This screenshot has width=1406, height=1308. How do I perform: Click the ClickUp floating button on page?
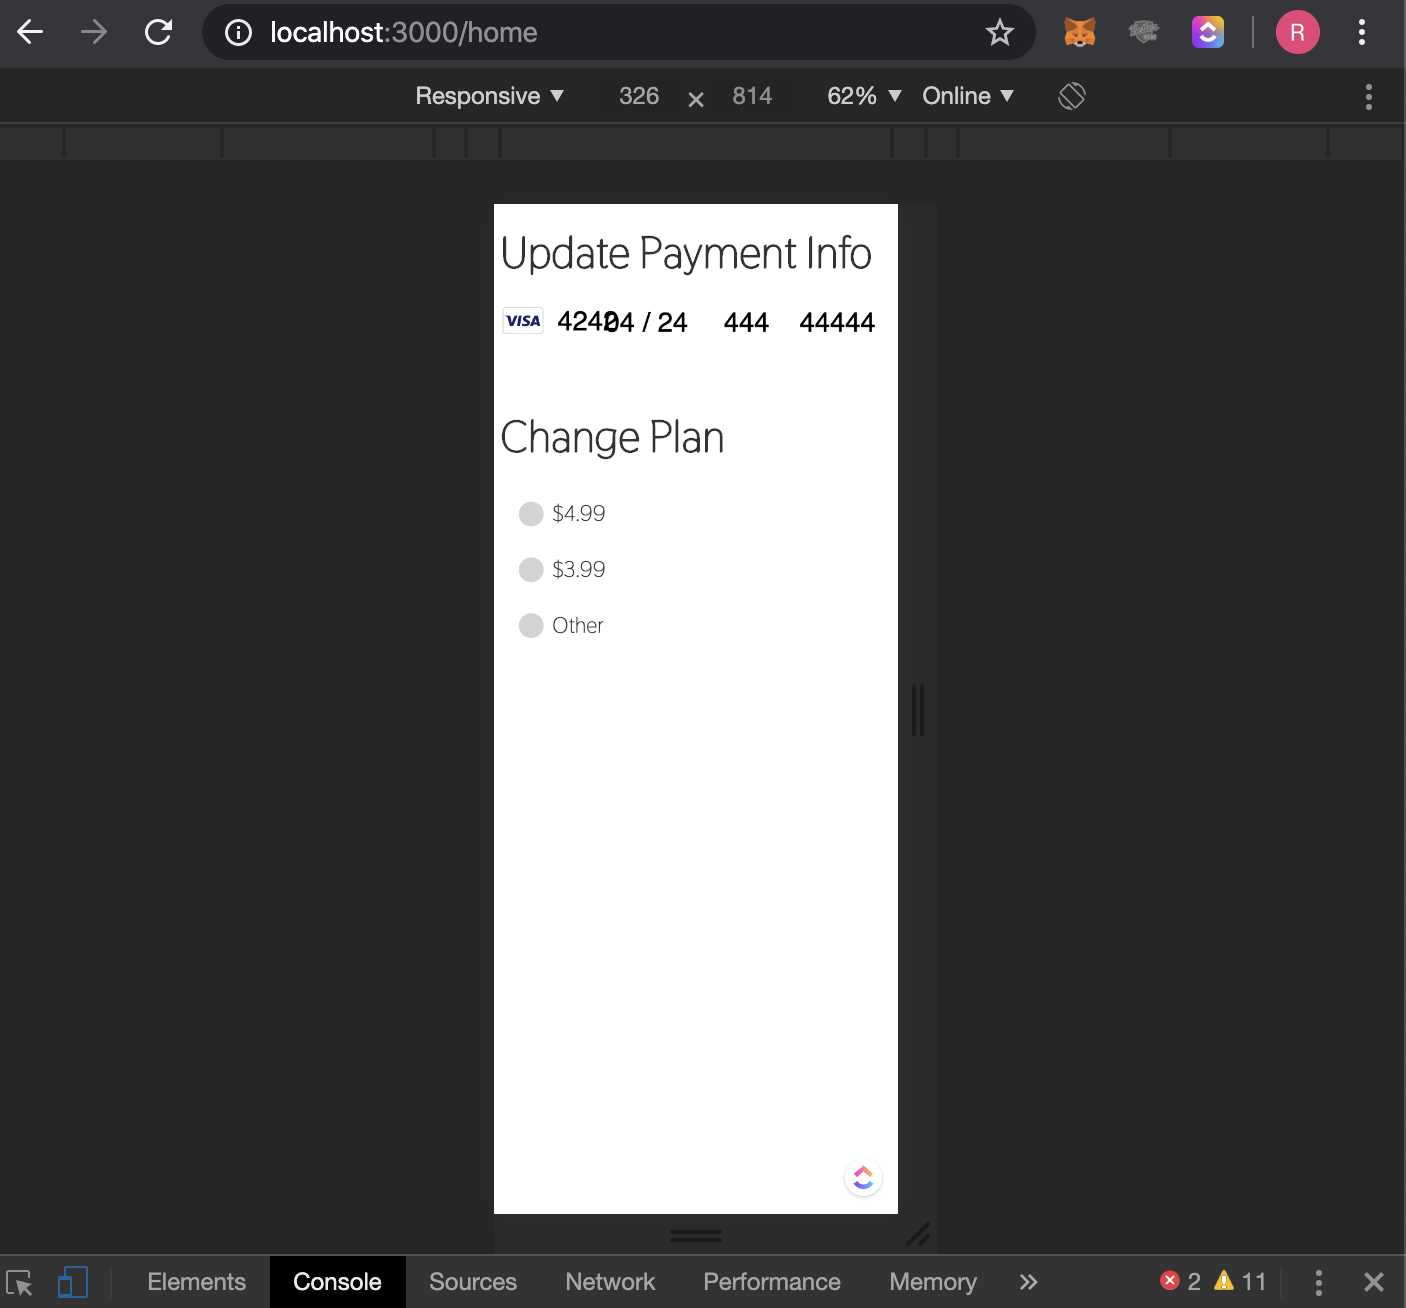point(863,1177)
